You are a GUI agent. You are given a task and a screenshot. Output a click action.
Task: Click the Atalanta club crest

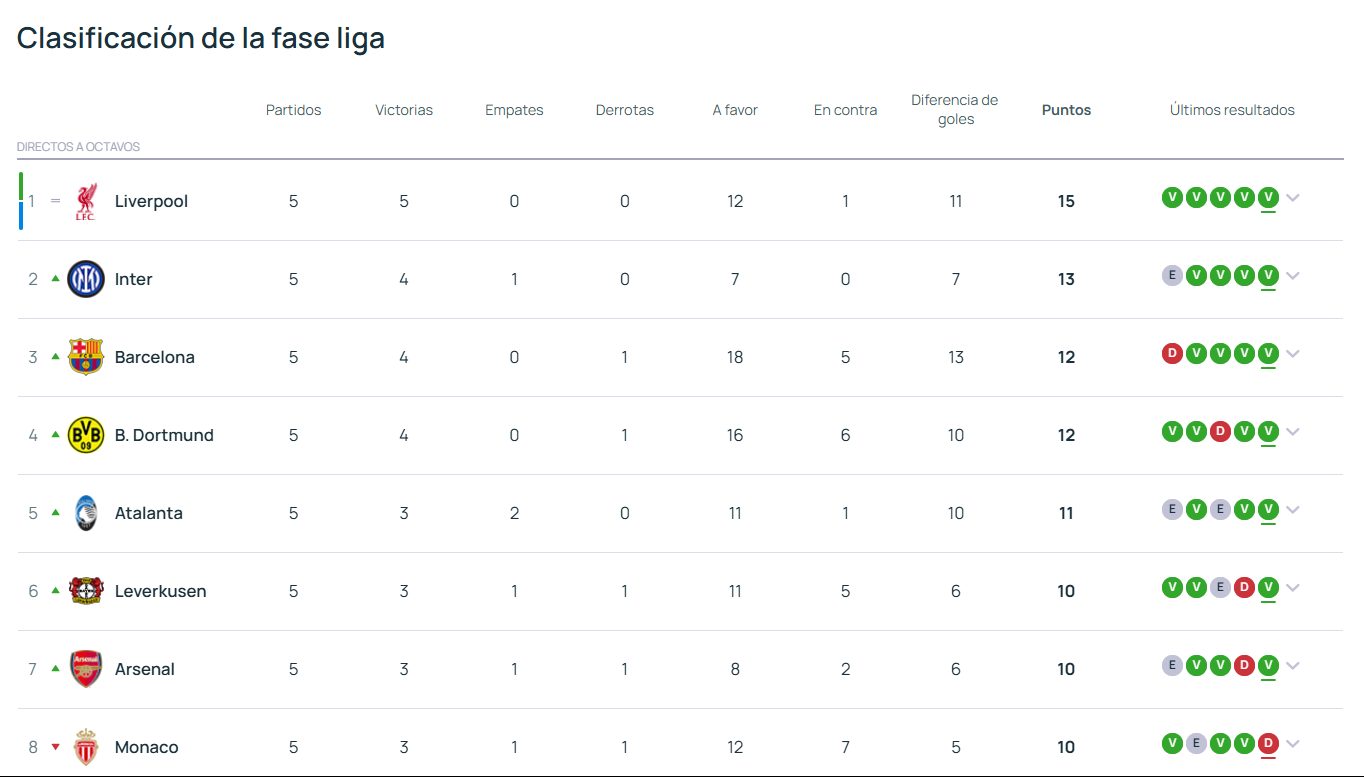click(86, 513)
